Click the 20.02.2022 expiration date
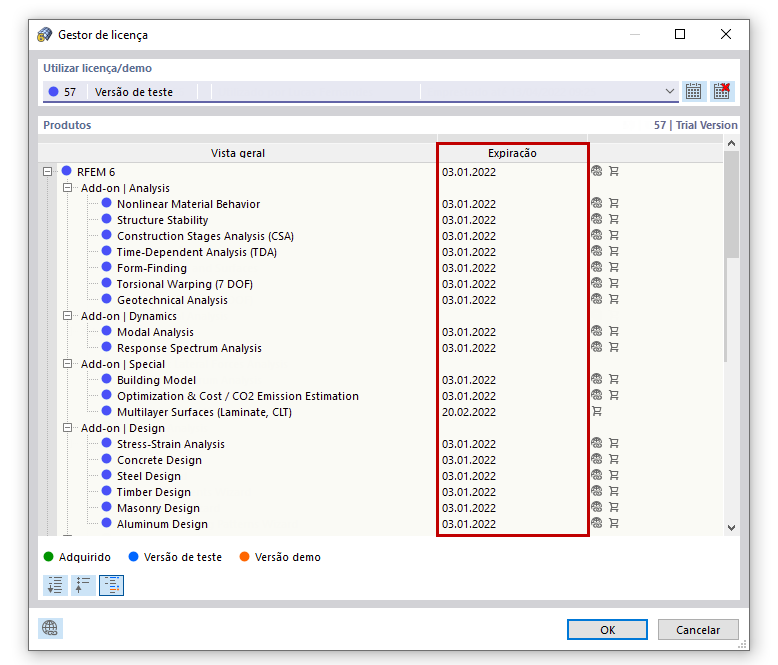This screenshot has width=778, height=665. [469, 412]
